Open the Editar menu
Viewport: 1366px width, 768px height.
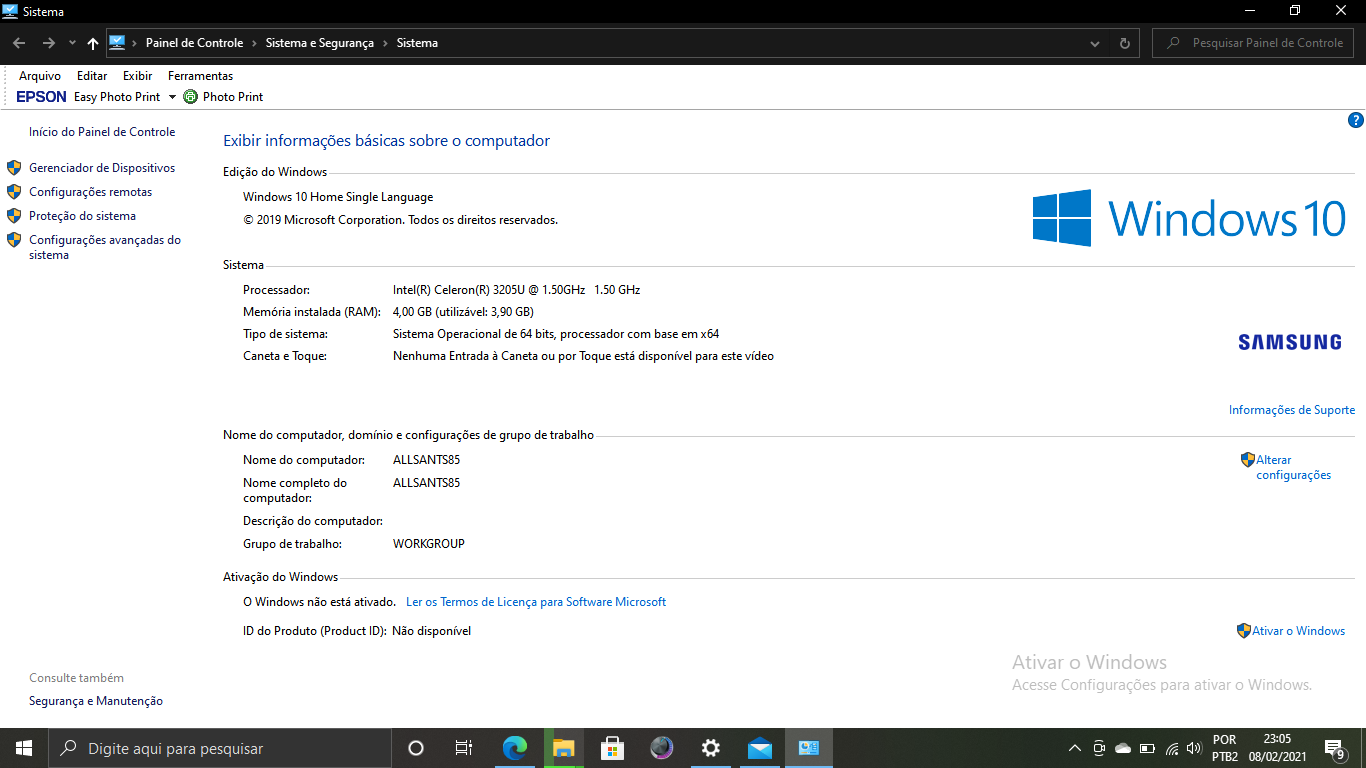92,76
